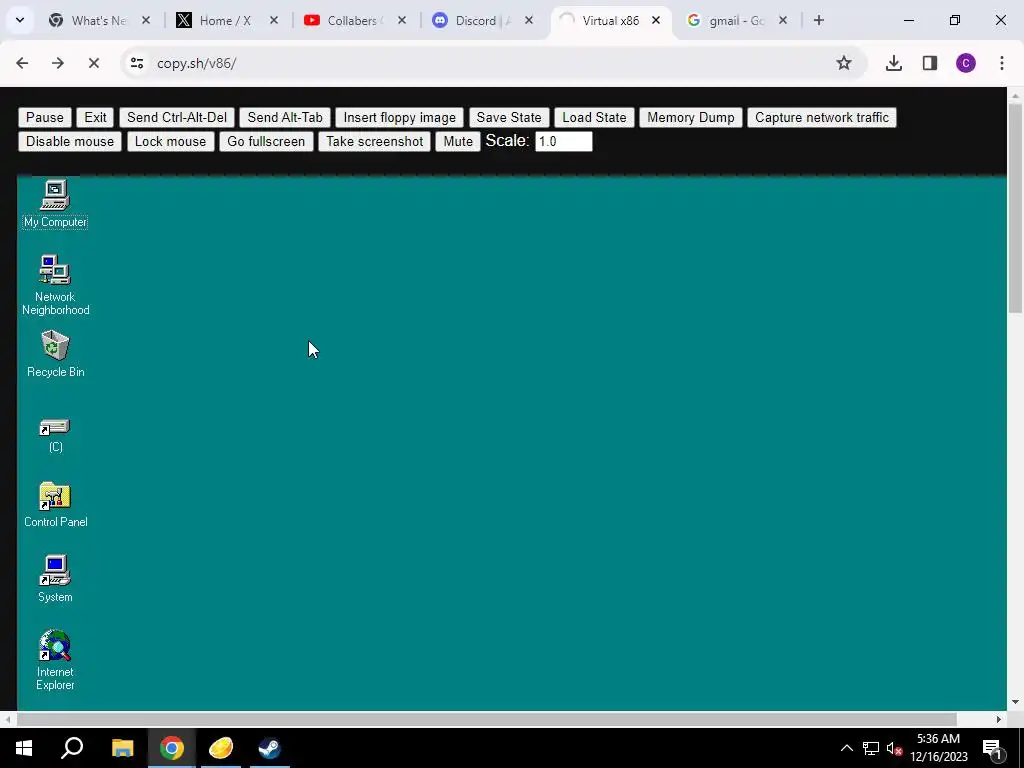Switch to the Discord tab
This screenshot has height=768, width=1024.
click(483, 20)
